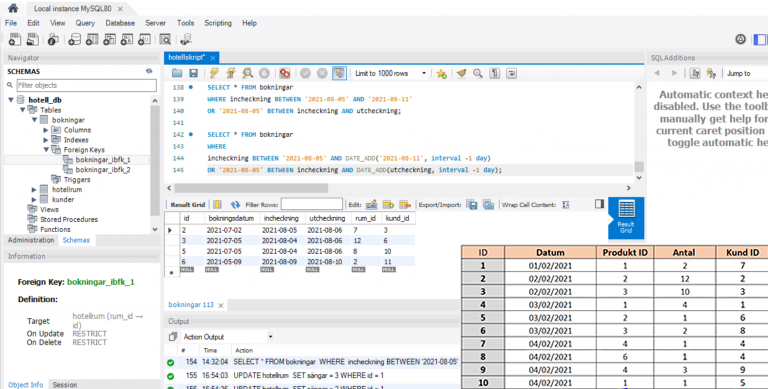Viewport: 768px width, 389px height.
Task: Close the bokningar 113 result tab
Action: (x=220, y=305)
